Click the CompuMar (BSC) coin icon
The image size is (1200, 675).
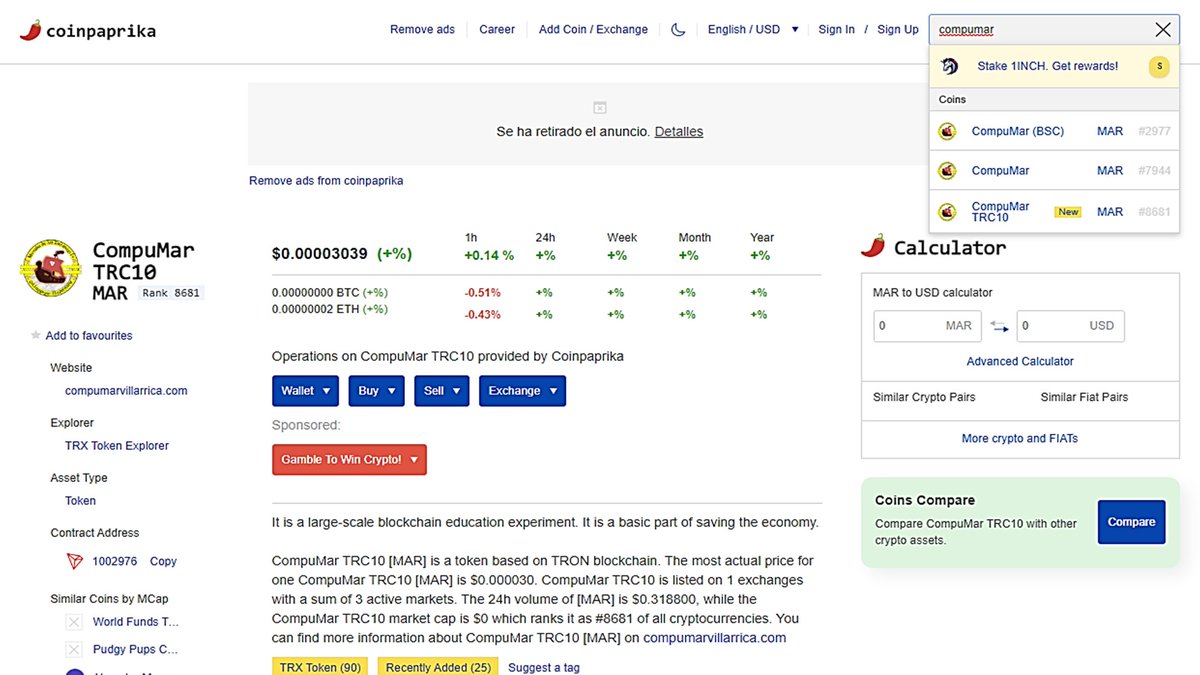(x=947, y=131)
